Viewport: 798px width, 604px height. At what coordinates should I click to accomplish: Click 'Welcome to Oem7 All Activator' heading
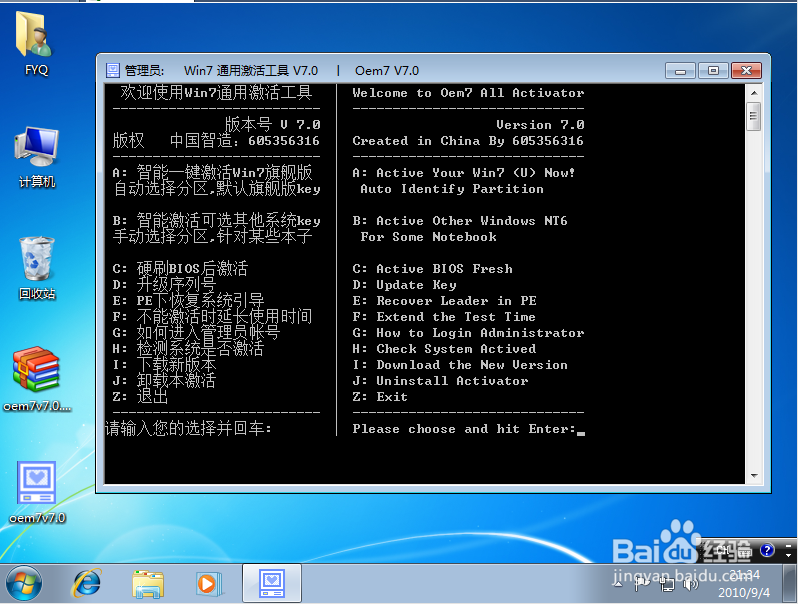pos(468,93)
